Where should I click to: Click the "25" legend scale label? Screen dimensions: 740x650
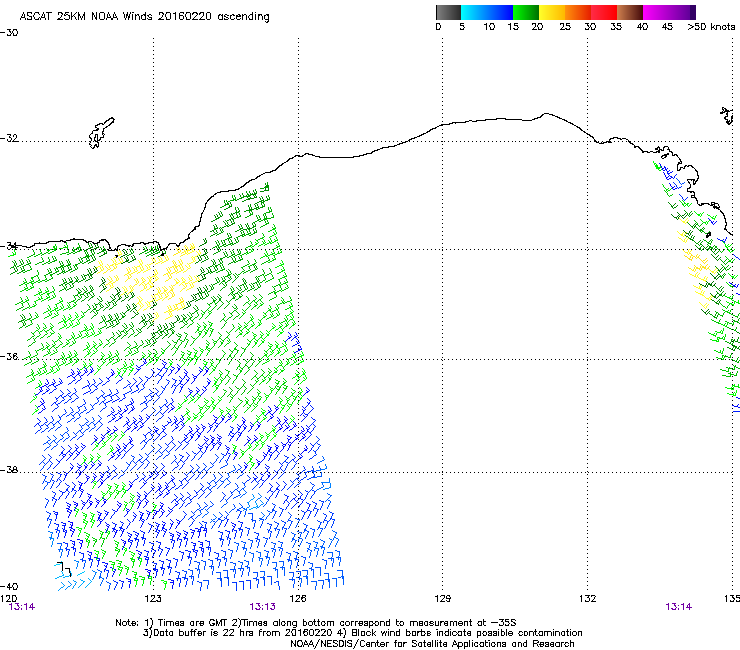(x=565, y=27)
